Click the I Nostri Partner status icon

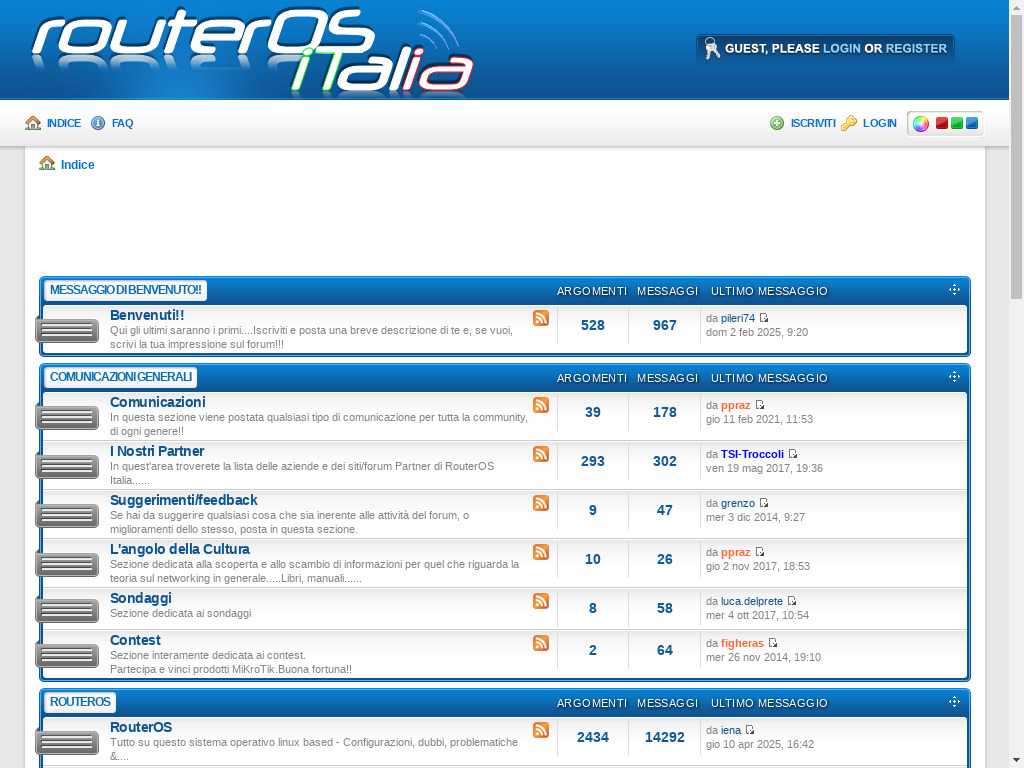(x=67, y=466)
